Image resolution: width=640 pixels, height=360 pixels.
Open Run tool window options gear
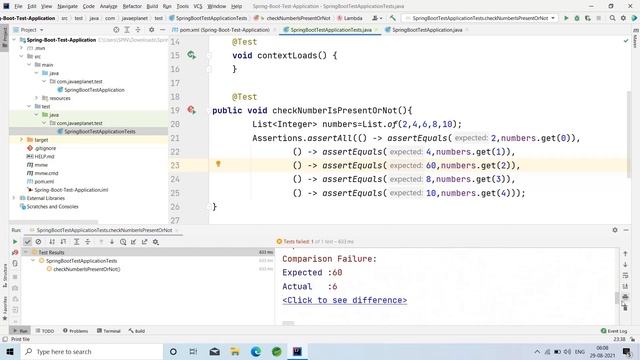click(615, 230)
